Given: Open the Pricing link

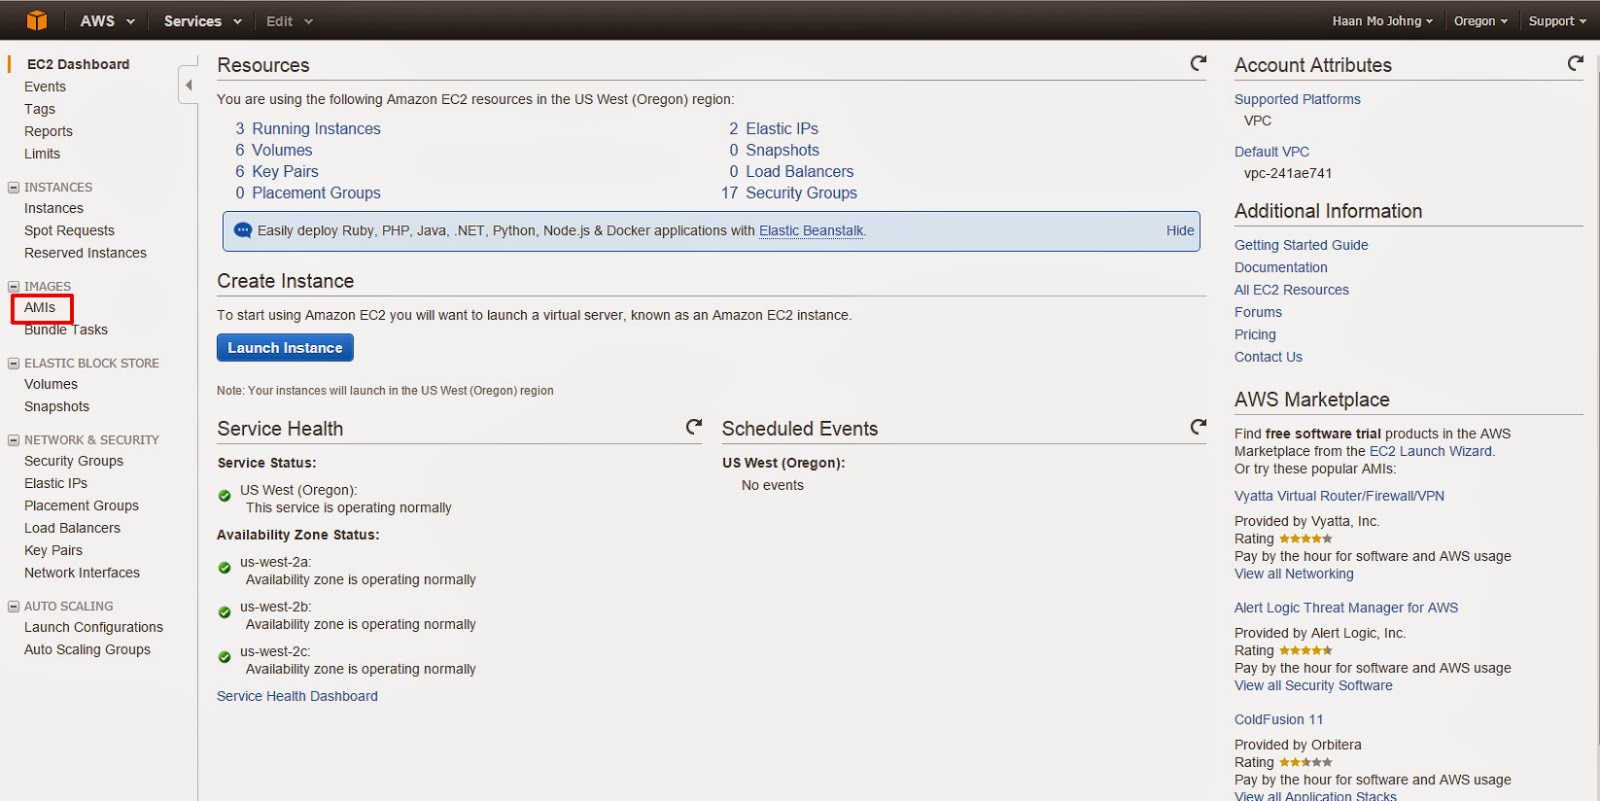Looking at the screenshot, I should 1255,335.
